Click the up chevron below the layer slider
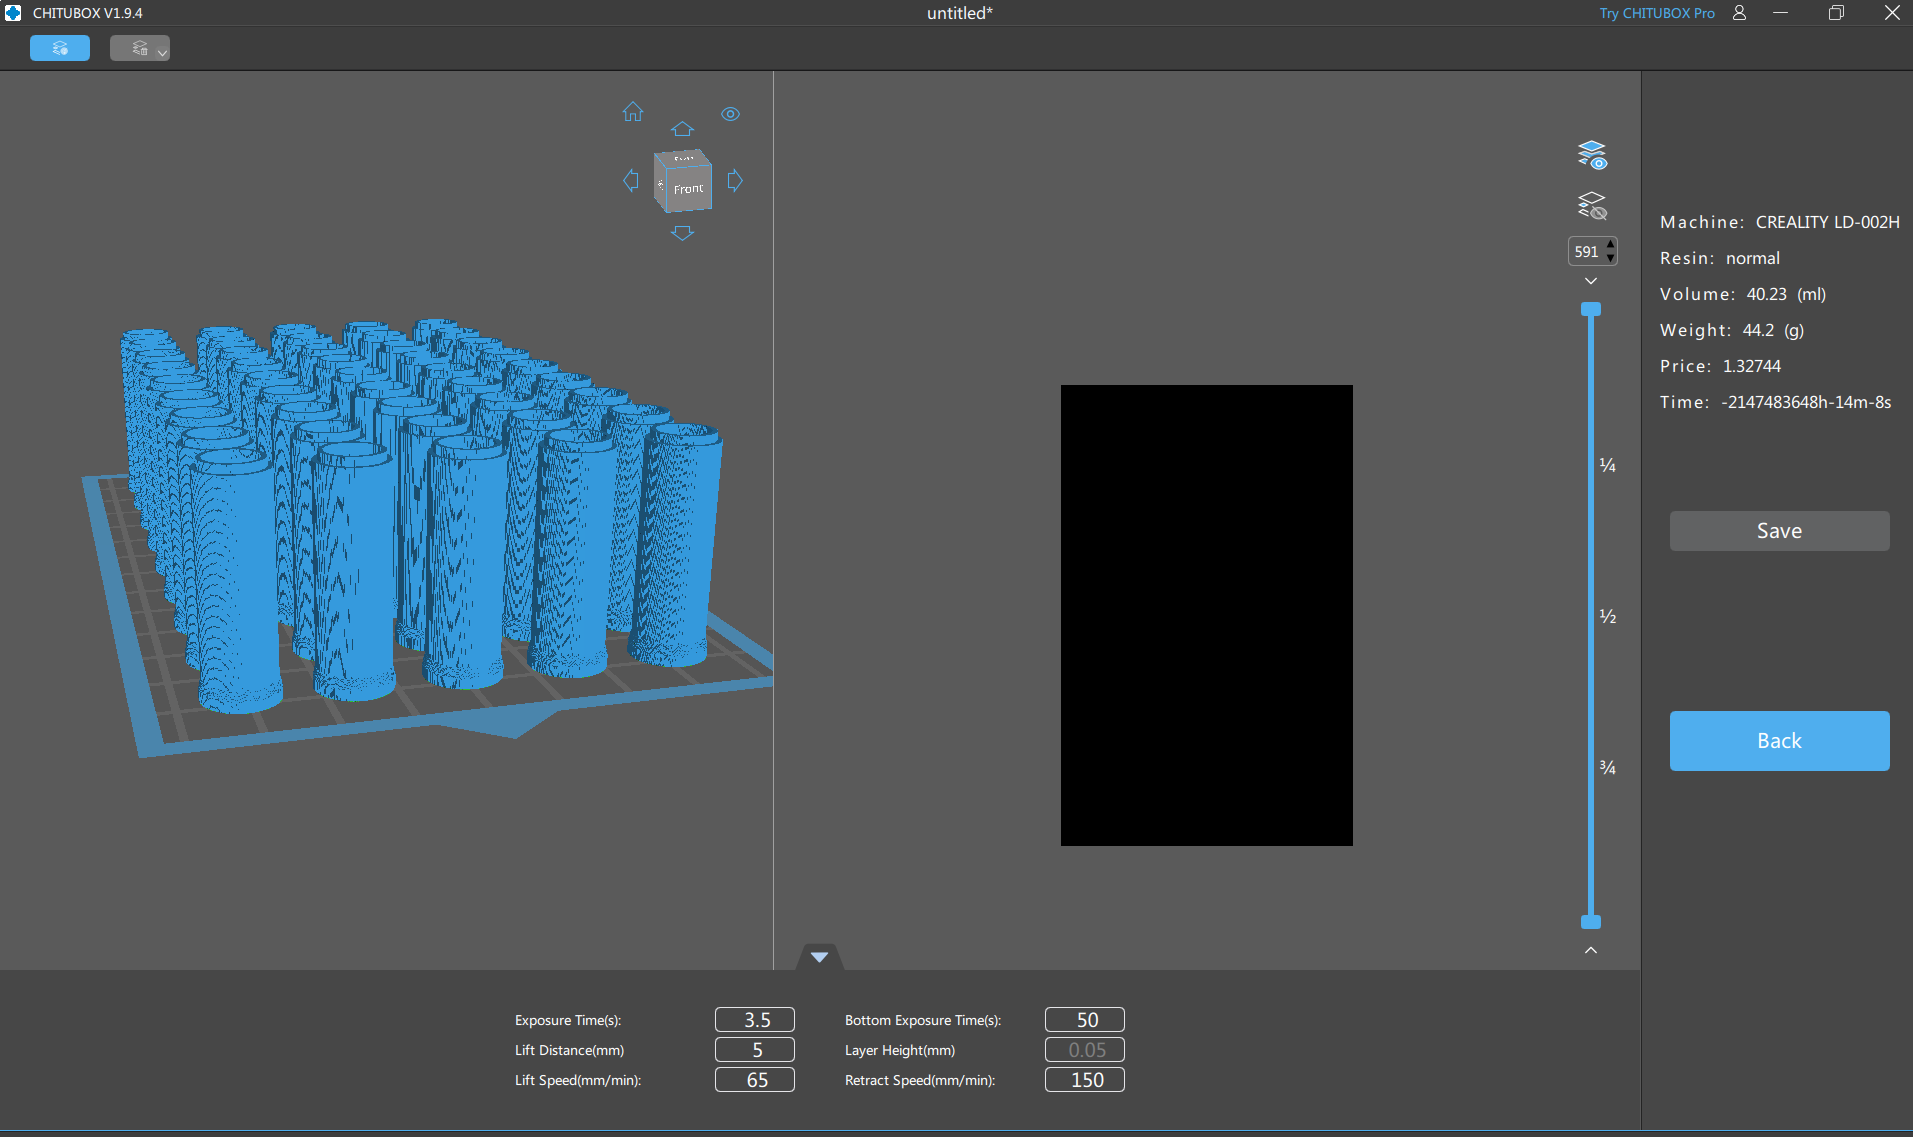The height and width of the screenshot is (1137, 1913). 1591,950
